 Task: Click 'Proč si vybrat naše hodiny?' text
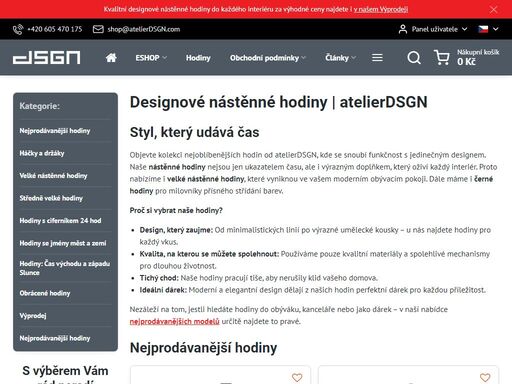pyautogui.click(x=176, y=210)
